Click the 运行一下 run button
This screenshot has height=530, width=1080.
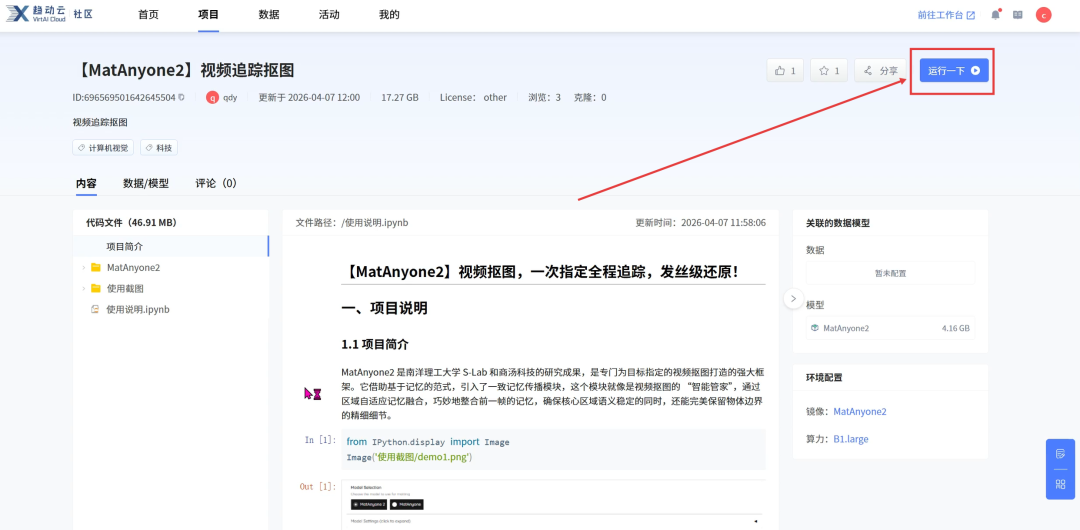(x=954, y=70)
